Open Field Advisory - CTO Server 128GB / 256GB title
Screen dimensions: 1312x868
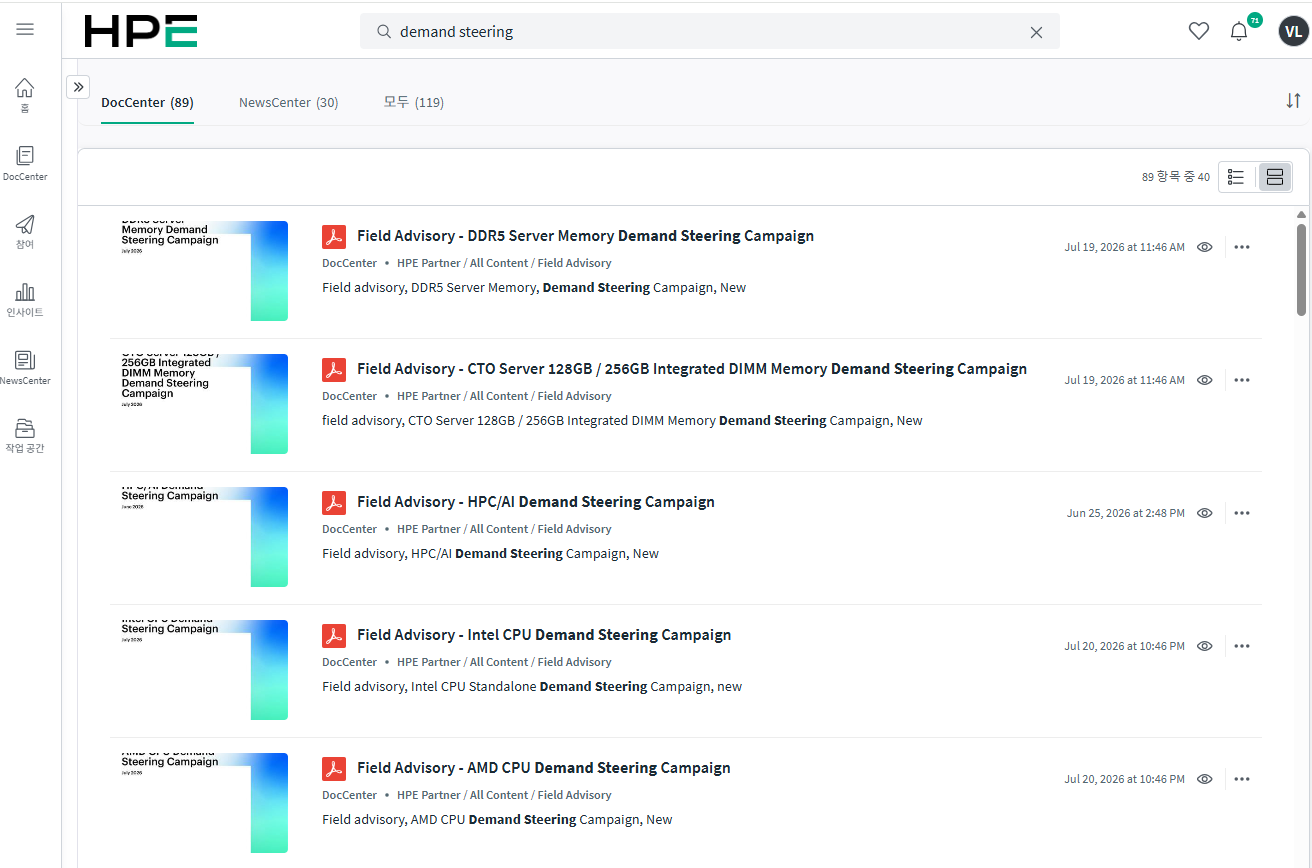coord(692,369)
